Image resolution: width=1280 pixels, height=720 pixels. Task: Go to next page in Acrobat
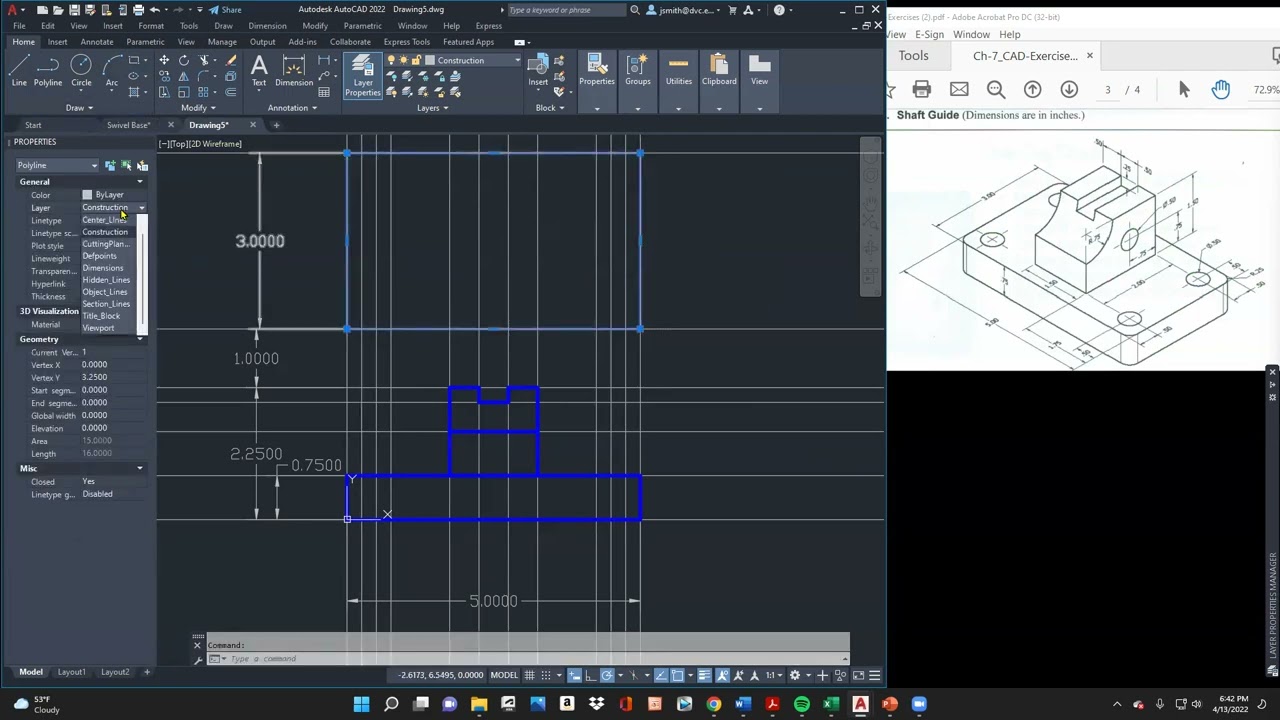(x=1069, y=90)
